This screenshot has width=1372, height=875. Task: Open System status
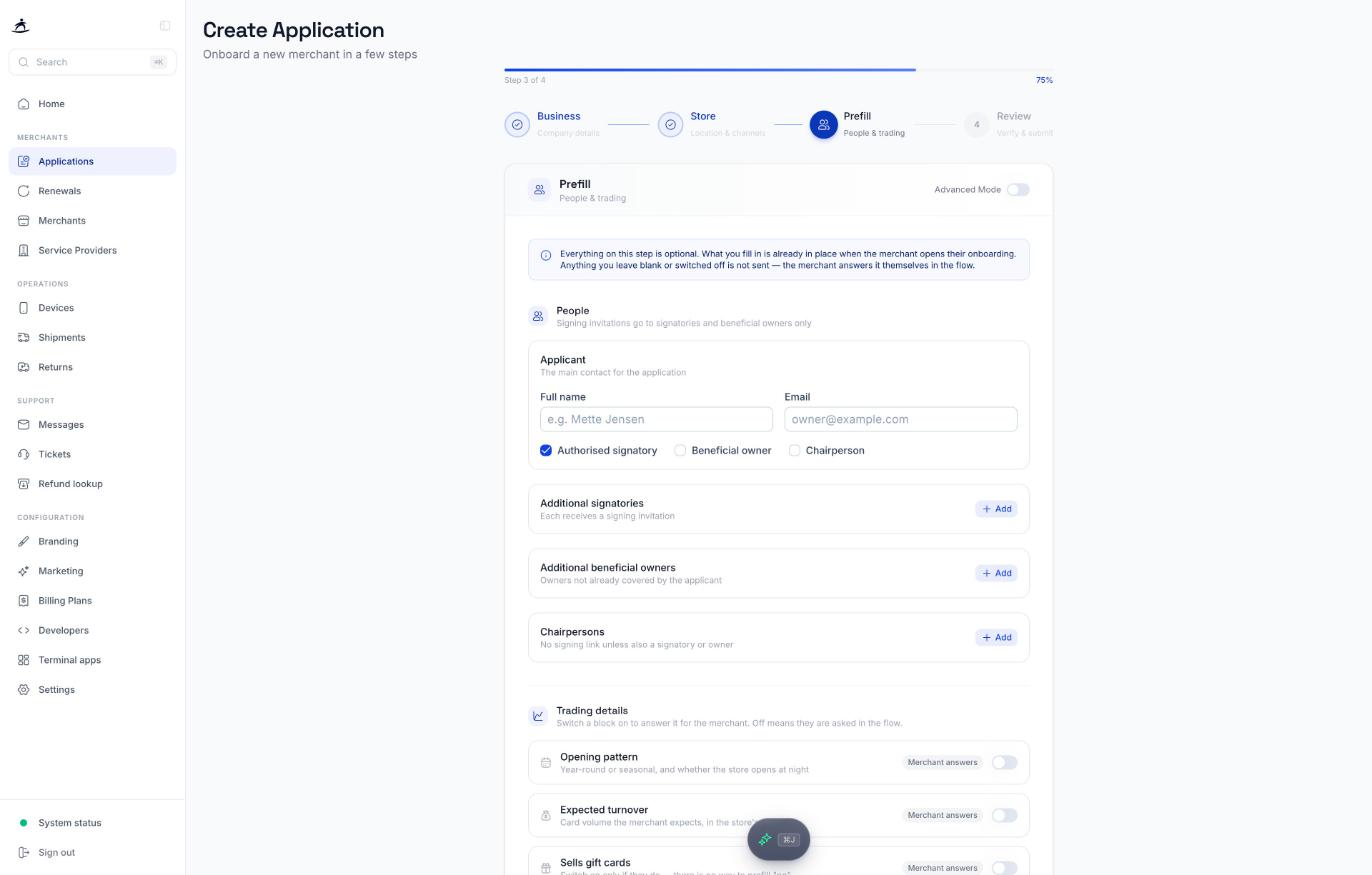click(92, 823)
